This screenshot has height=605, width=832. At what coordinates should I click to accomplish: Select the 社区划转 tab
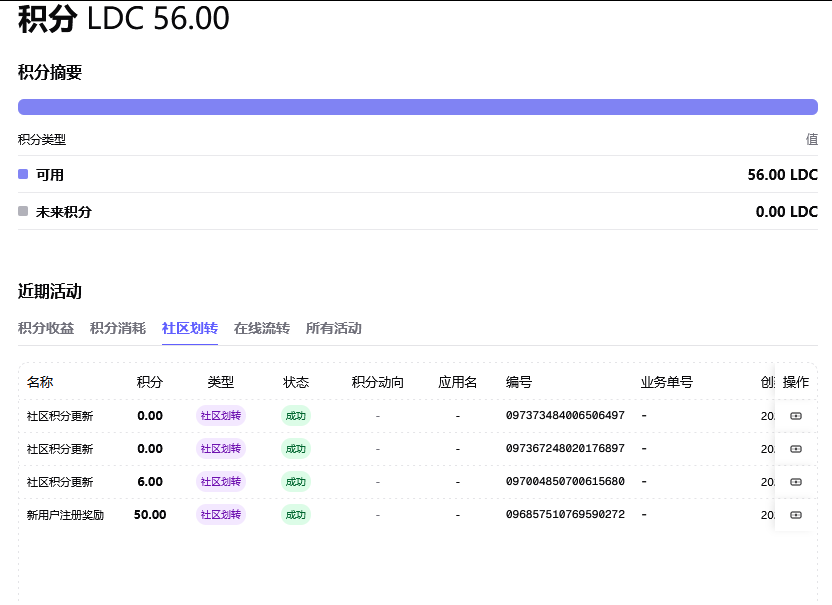tap(190, 329)
